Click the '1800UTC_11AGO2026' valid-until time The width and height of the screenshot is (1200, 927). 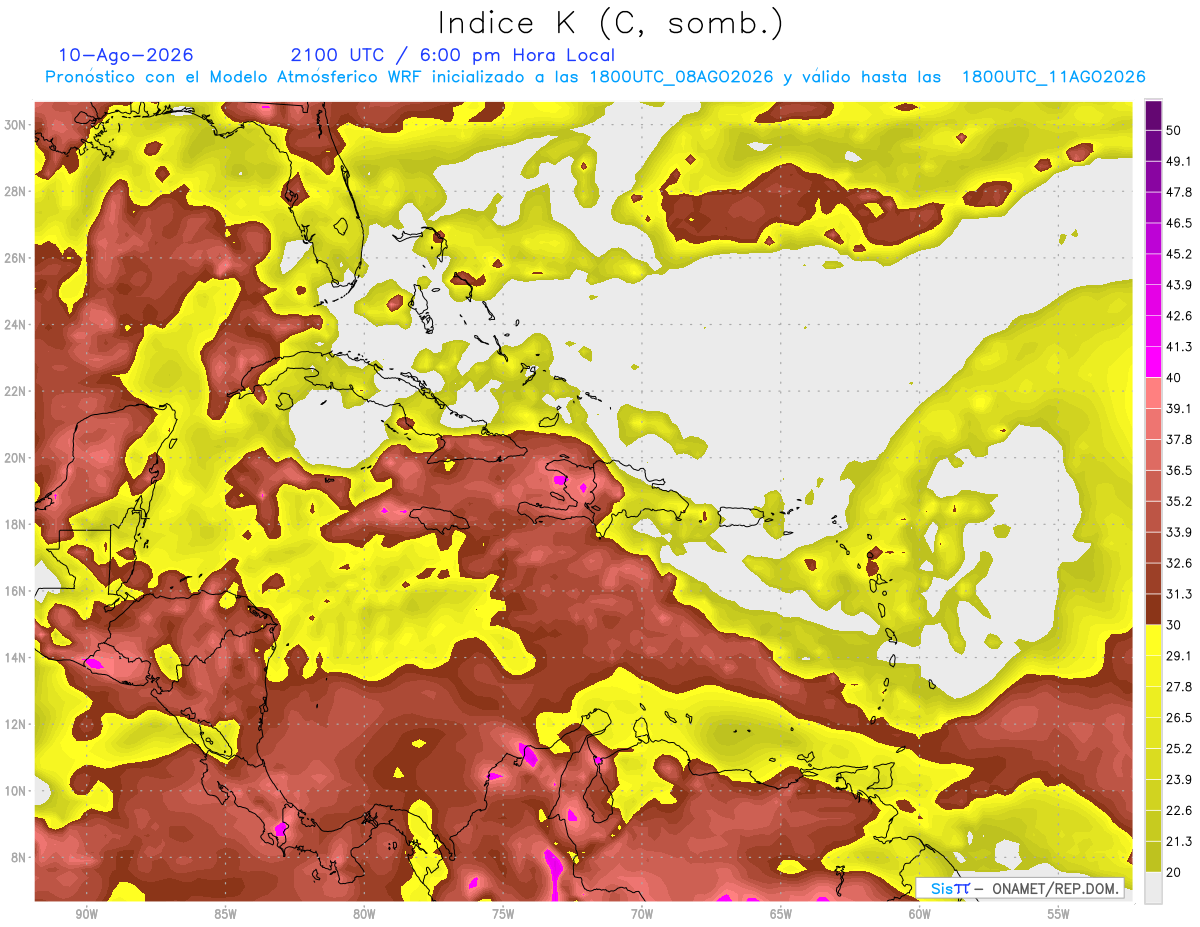(1053, 77)
